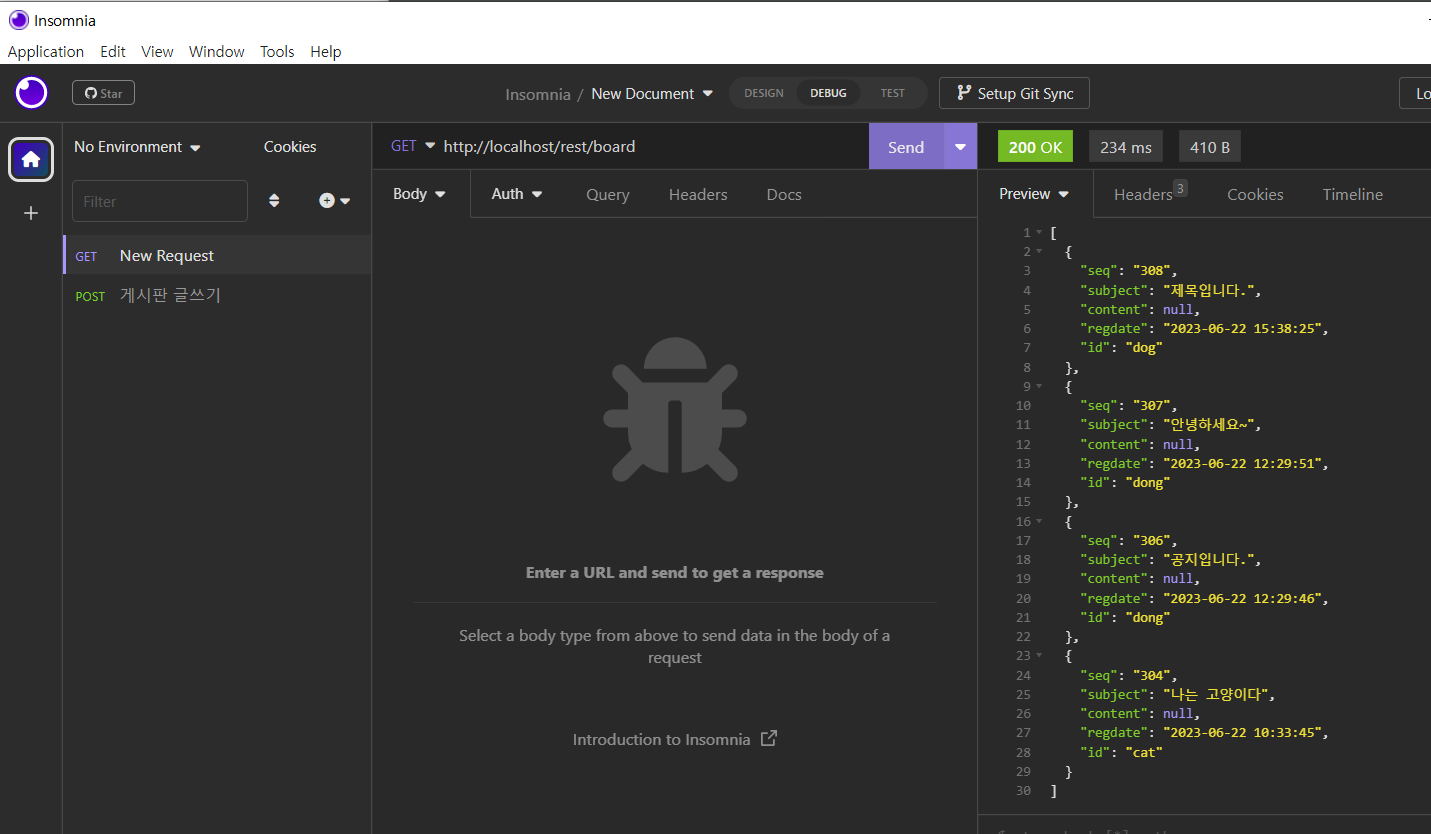Click the URL field http://localhost/rest/board
The height and width of the screenshot is (834, 1431).
(539, 146)
